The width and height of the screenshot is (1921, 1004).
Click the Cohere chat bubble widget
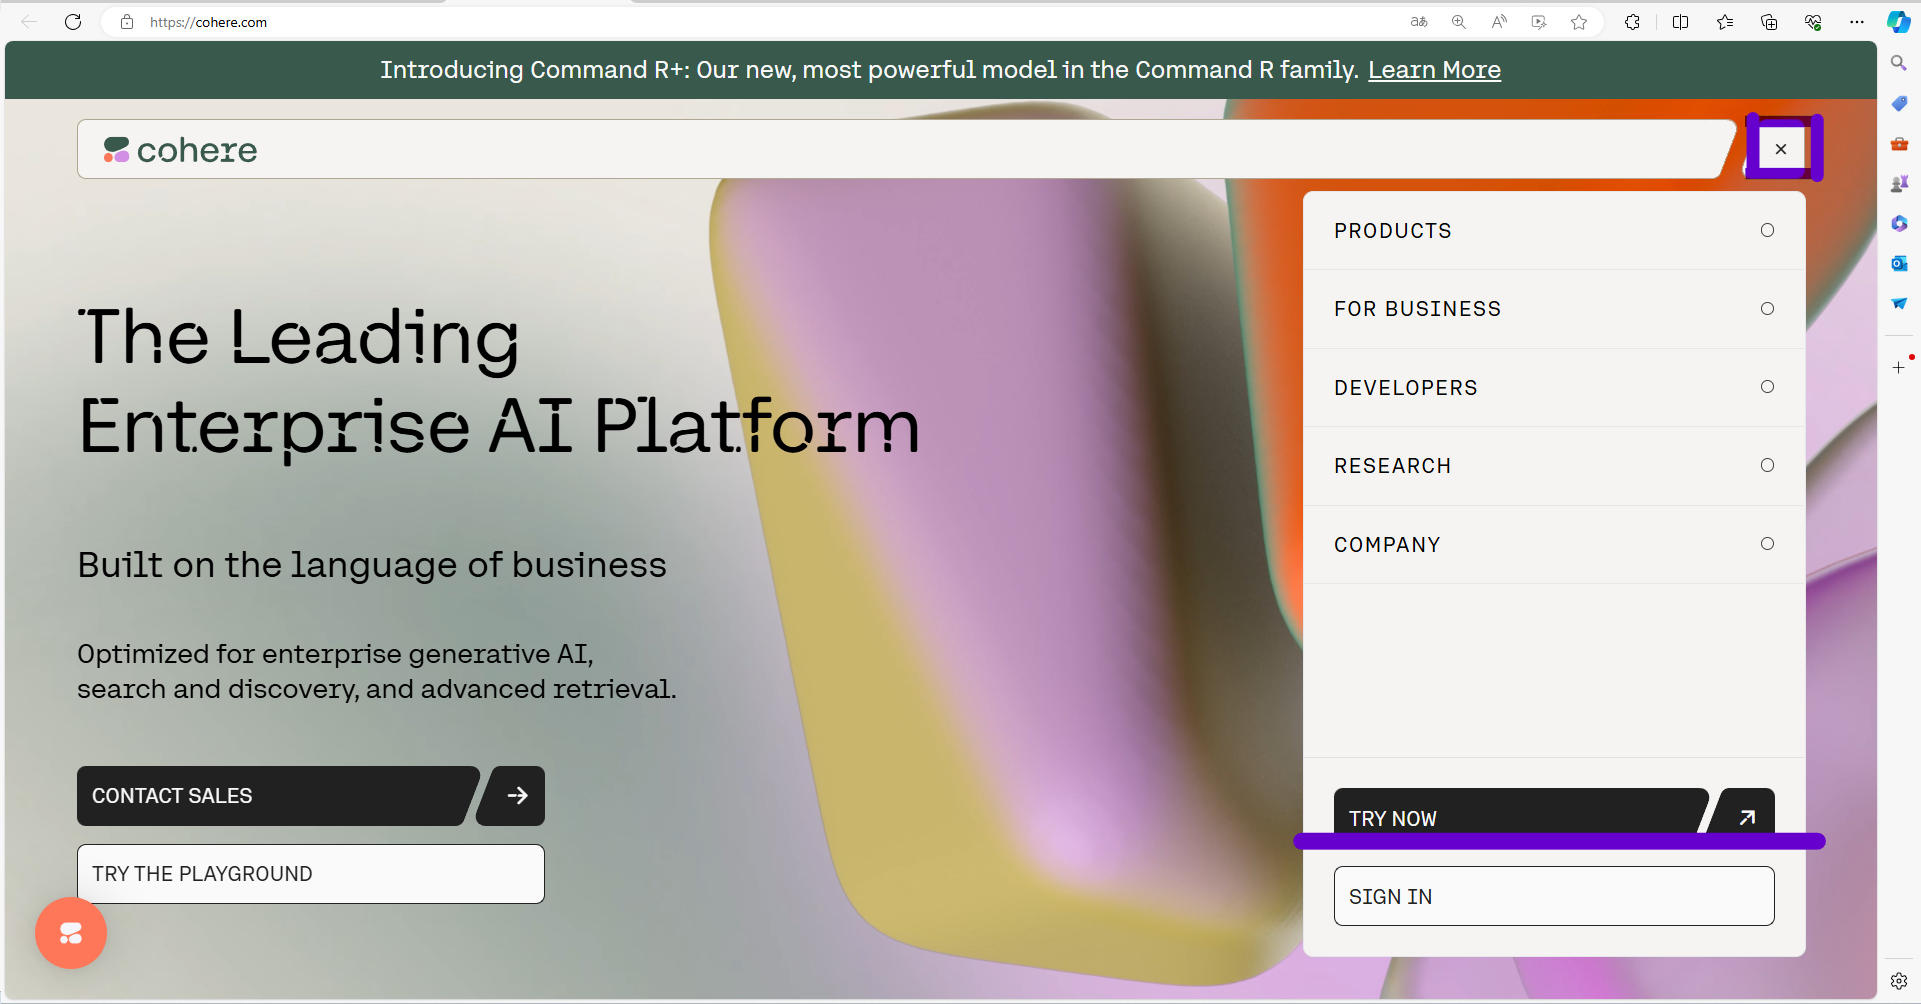(x=71, y=933)
